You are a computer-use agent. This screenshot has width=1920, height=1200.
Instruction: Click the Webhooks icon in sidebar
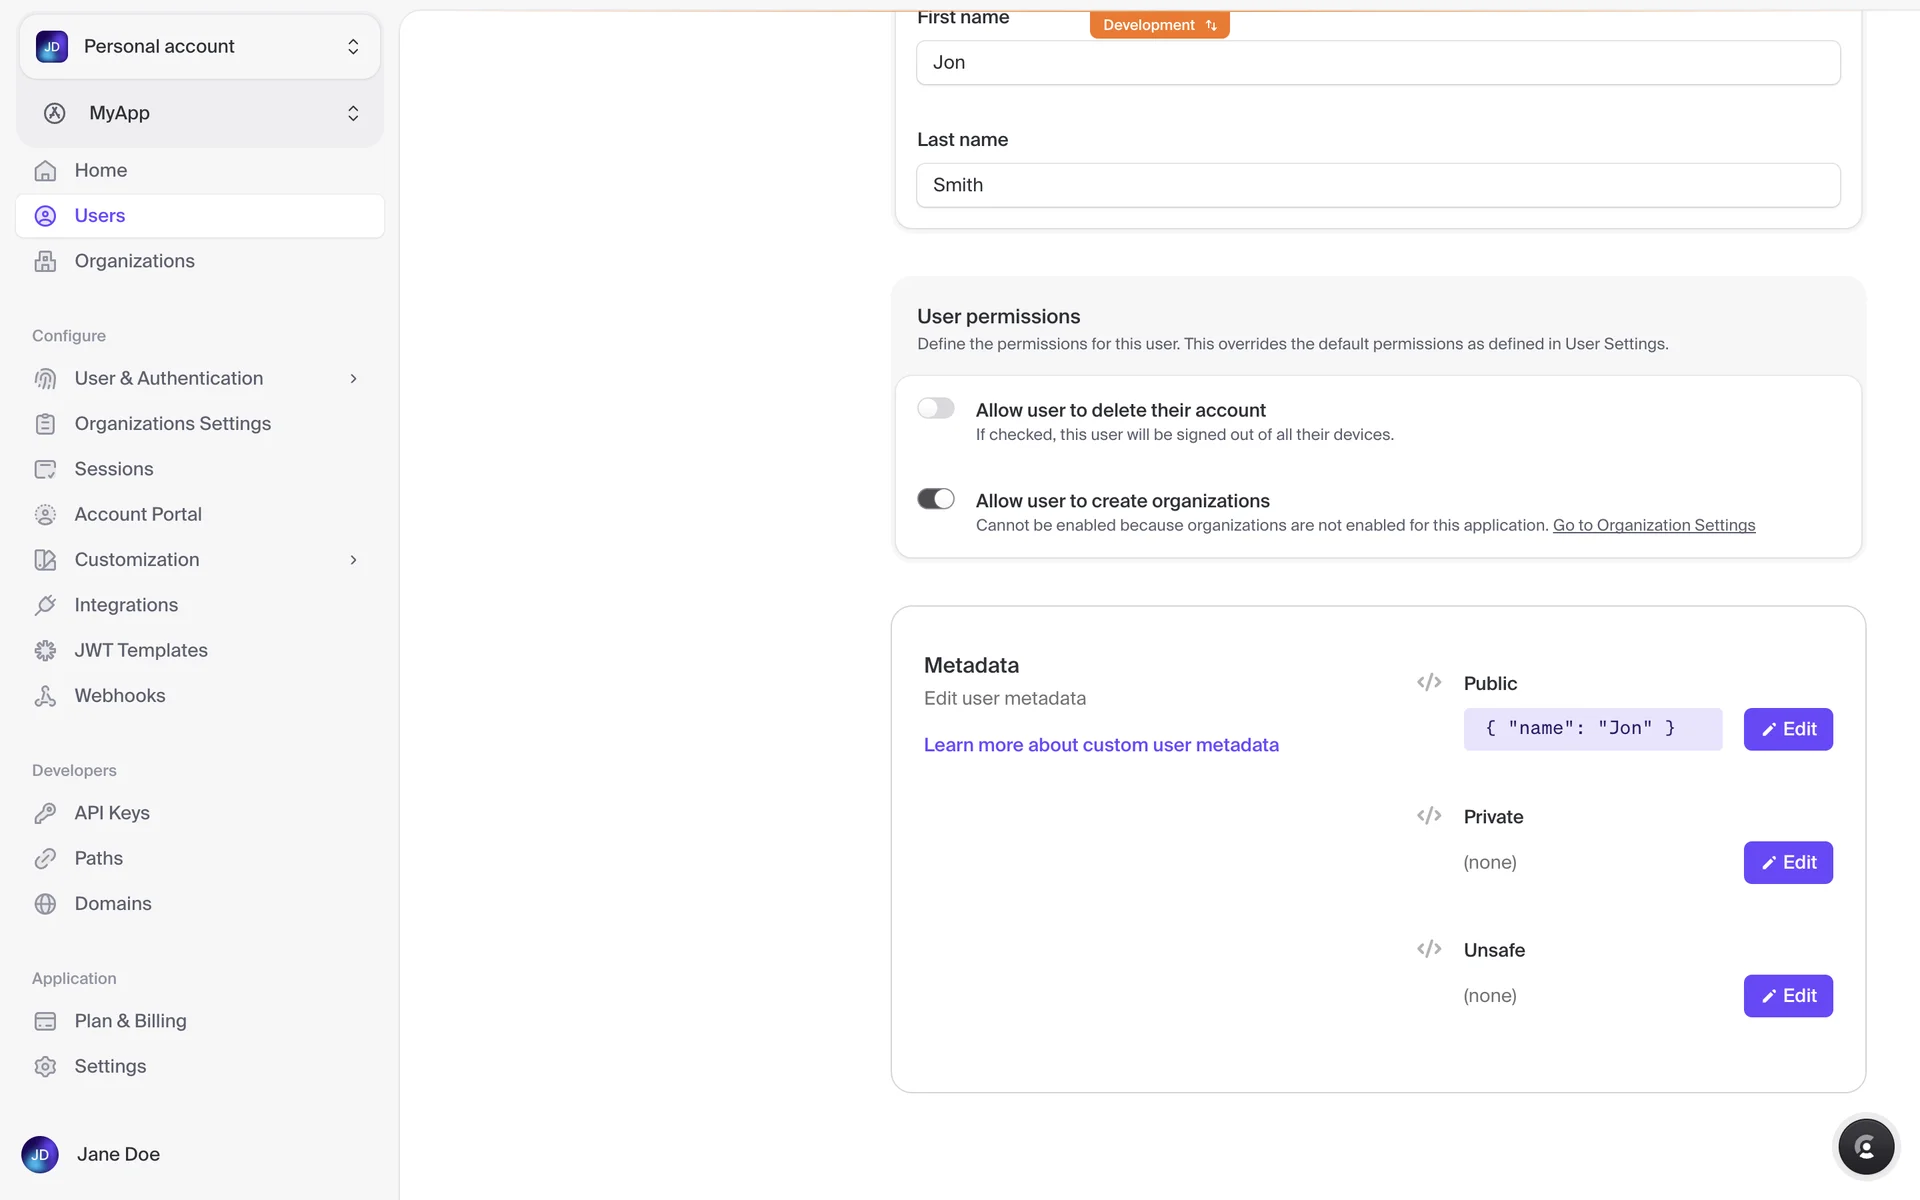pos(45,696)
